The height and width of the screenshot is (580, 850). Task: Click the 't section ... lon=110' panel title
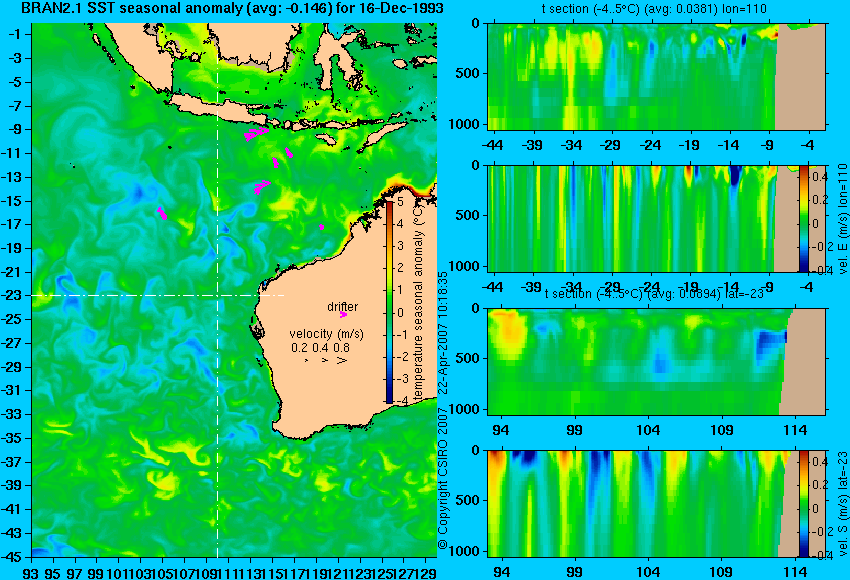point(654,9)
